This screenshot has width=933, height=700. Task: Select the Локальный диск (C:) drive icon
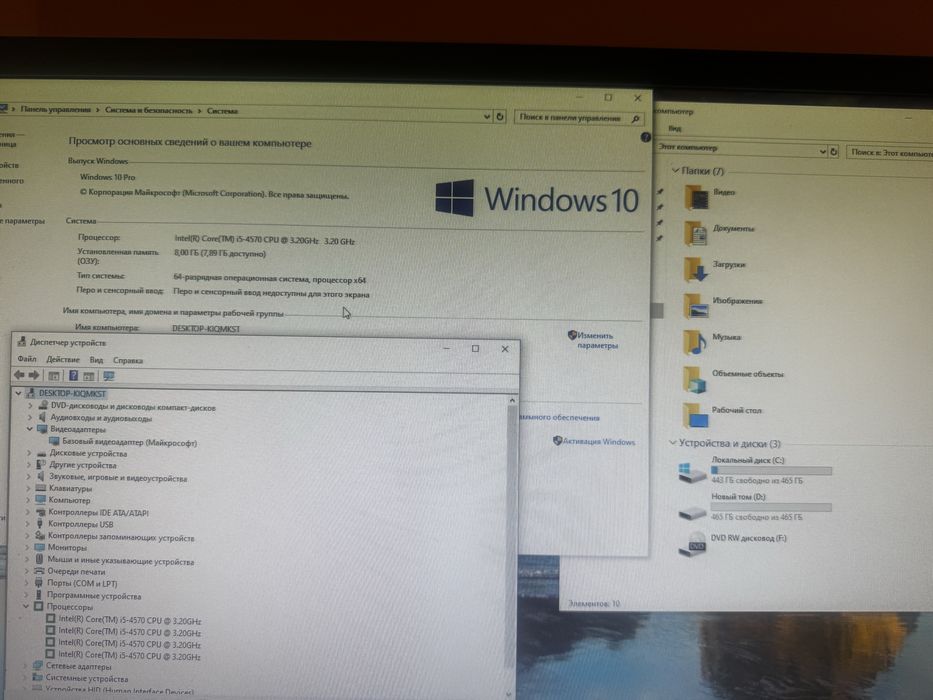[691, 472]
